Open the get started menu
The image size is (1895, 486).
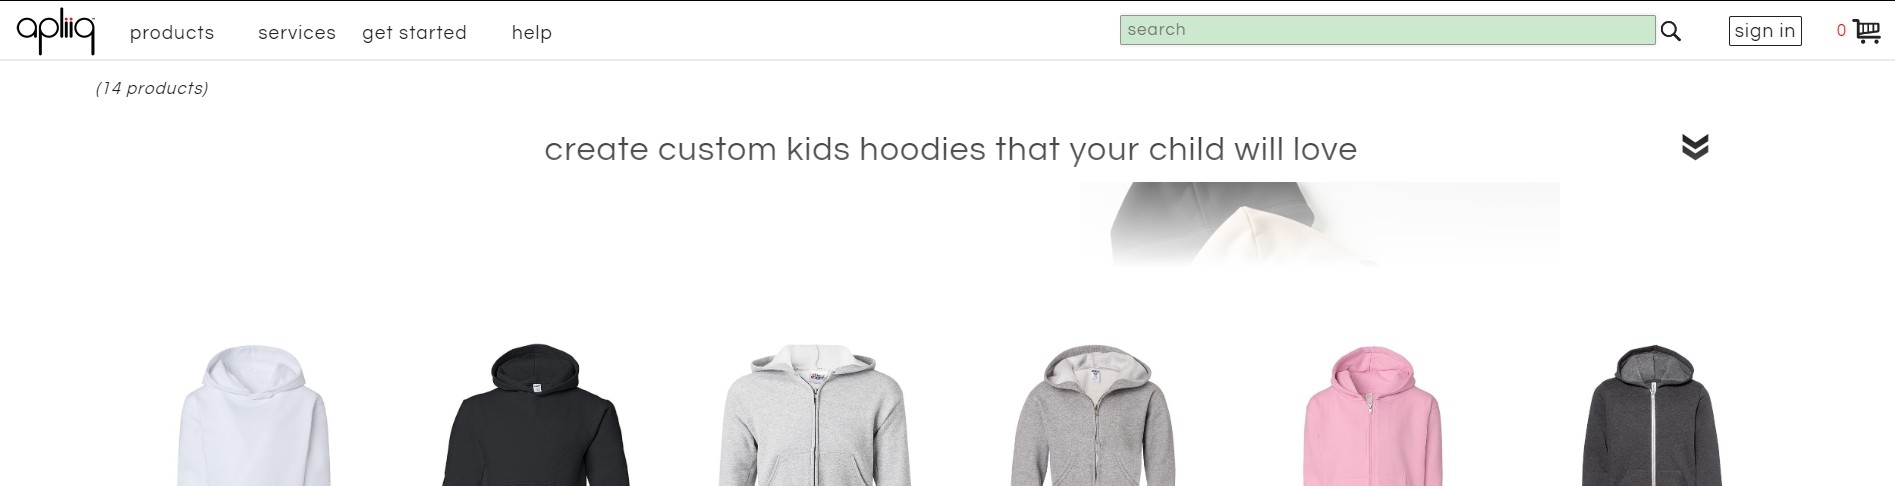click(414, 33)
